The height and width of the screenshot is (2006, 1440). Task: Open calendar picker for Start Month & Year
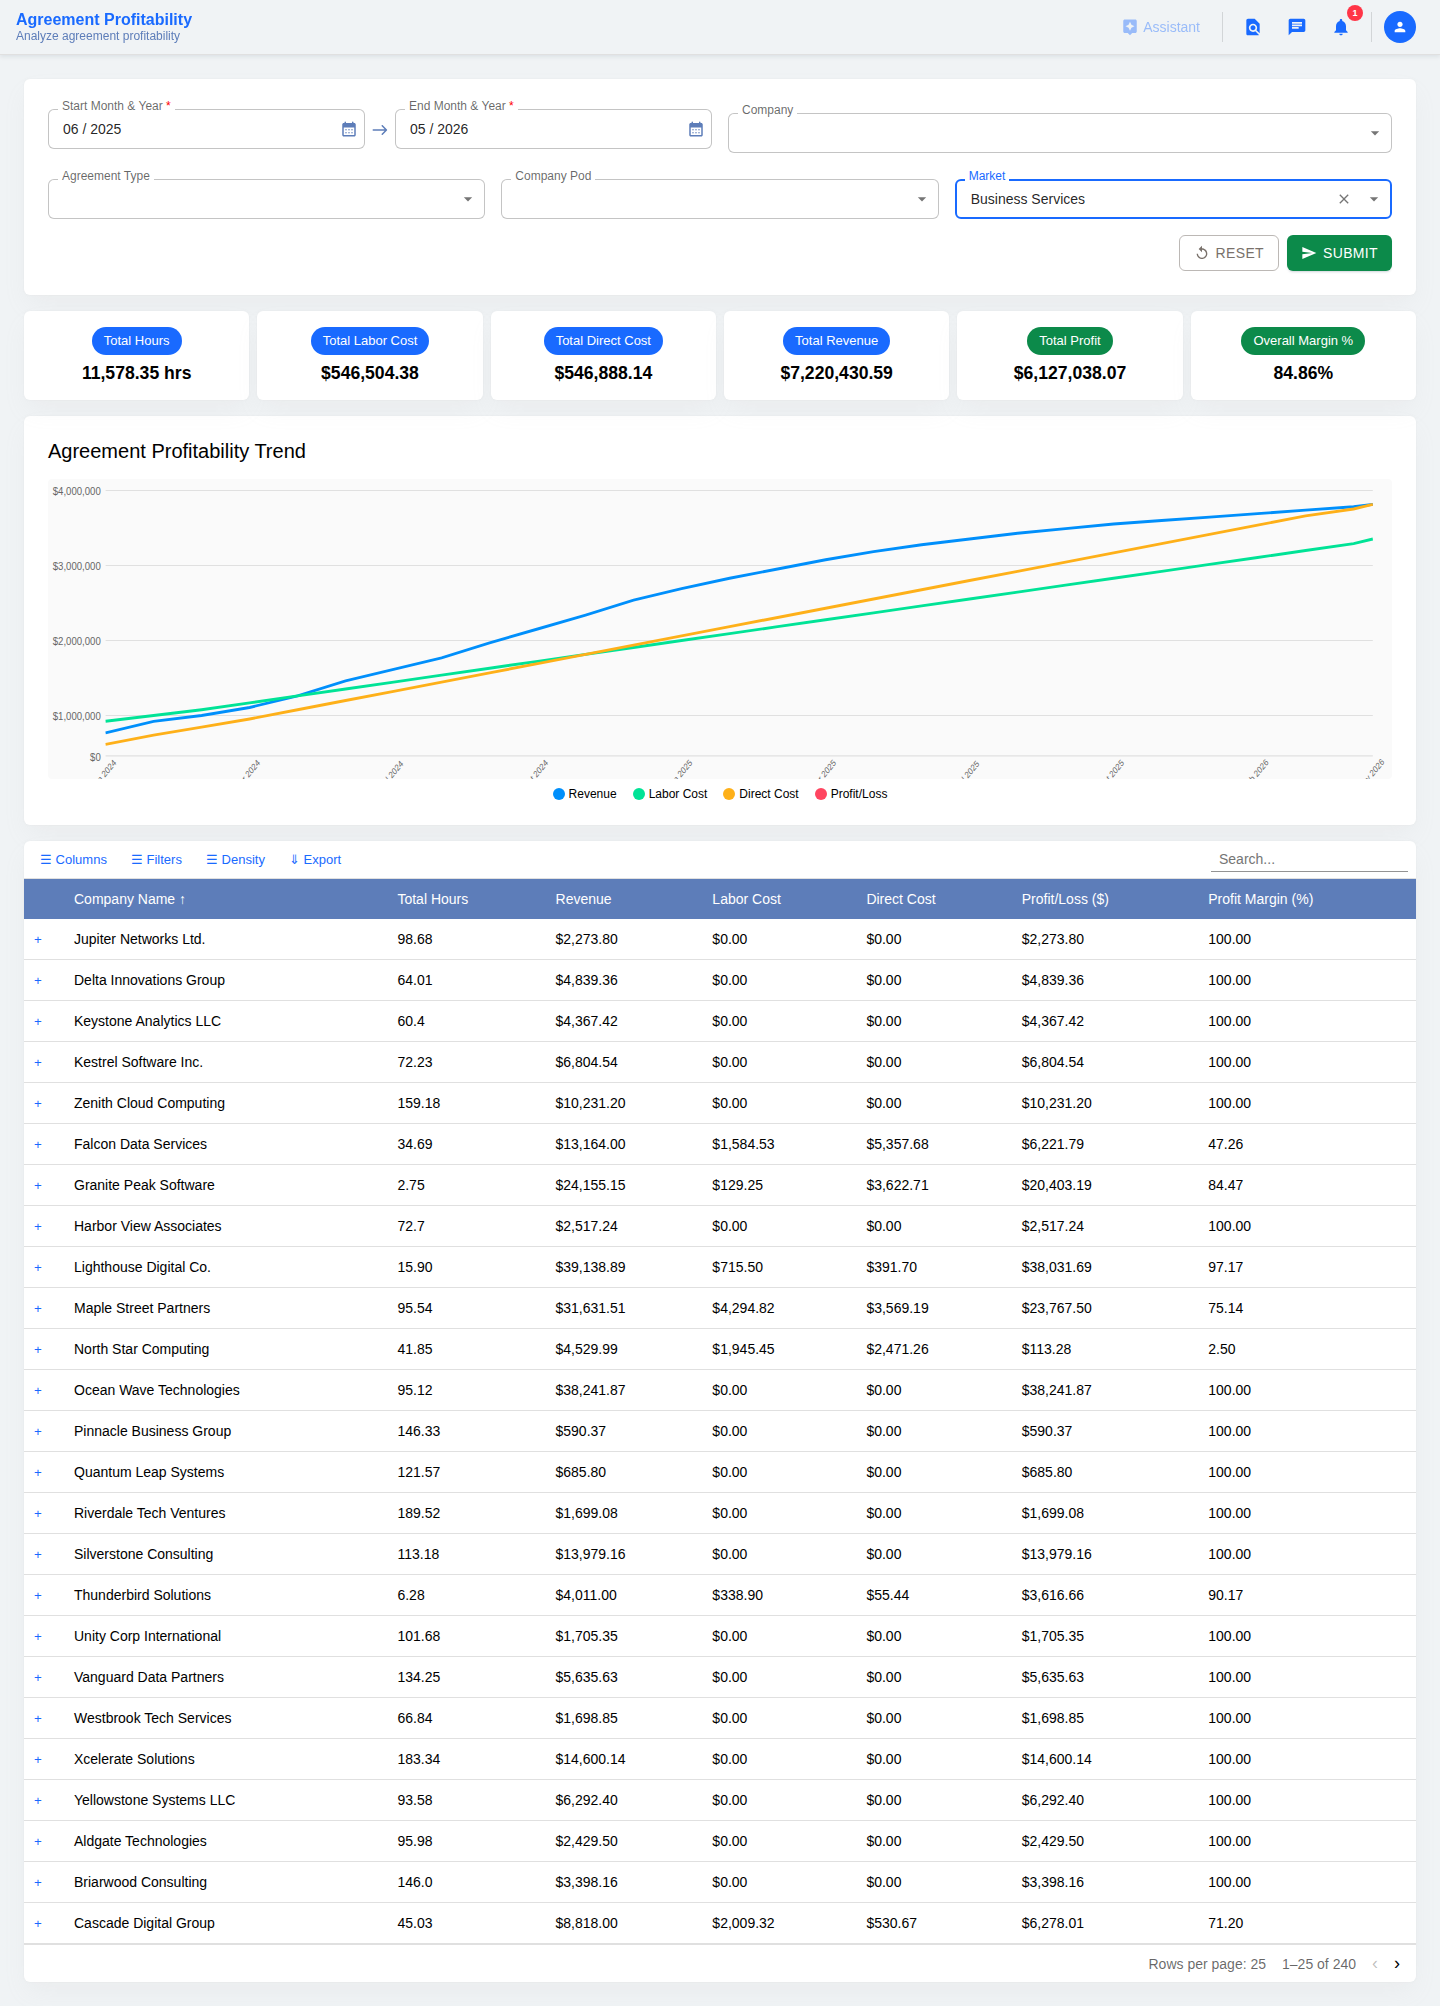(x=349, y=130)
